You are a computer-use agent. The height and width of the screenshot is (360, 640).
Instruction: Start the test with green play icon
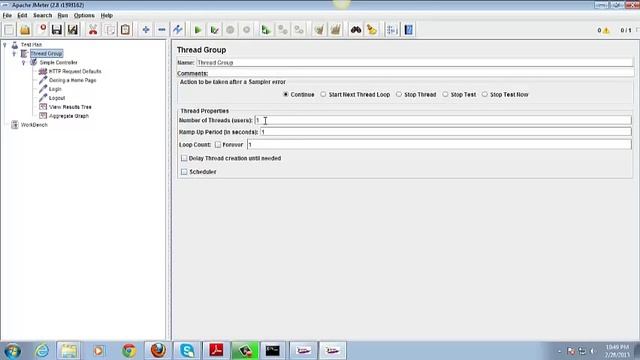198,30
